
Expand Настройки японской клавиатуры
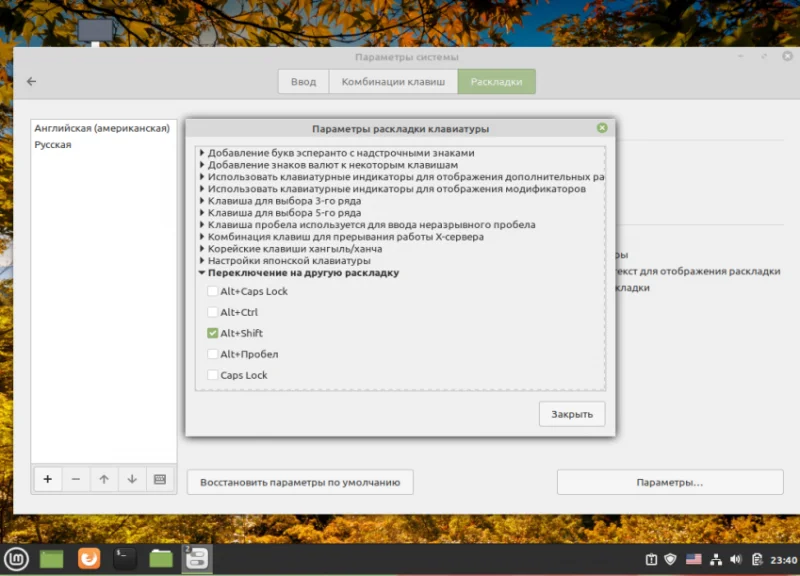pyautogui.click(x=202, y=261)
